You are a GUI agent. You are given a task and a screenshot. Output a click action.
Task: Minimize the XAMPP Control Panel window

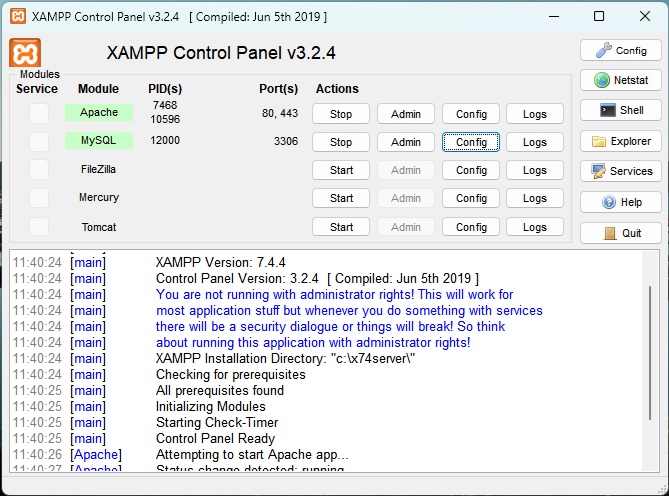(554, 16)
